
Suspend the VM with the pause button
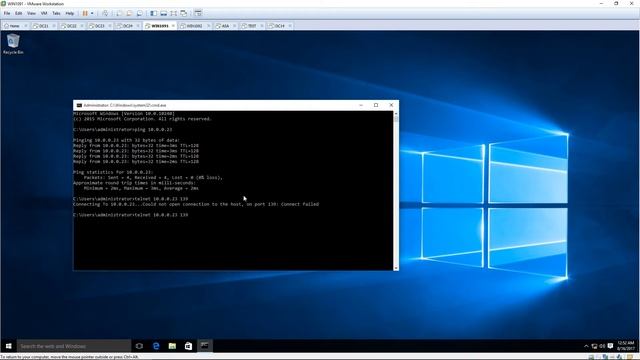click(85, 13)
